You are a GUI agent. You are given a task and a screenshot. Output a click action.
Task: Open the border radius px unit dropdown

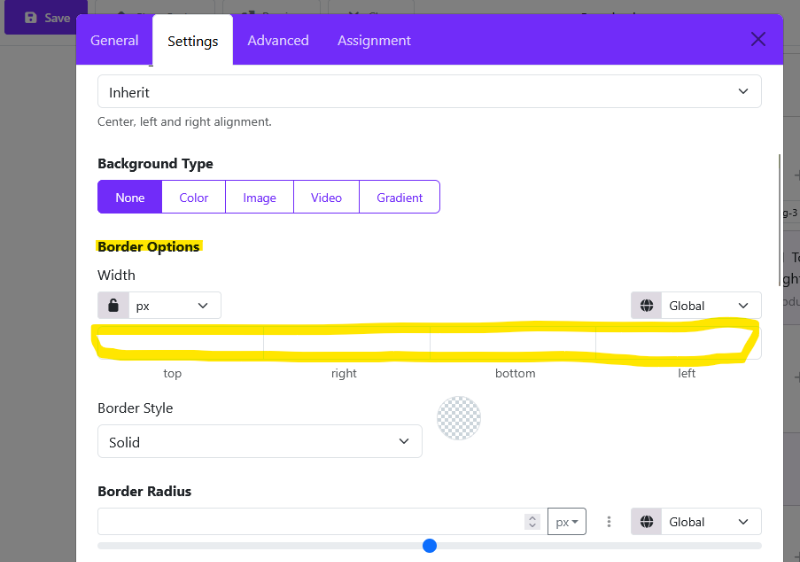[567, 522]
